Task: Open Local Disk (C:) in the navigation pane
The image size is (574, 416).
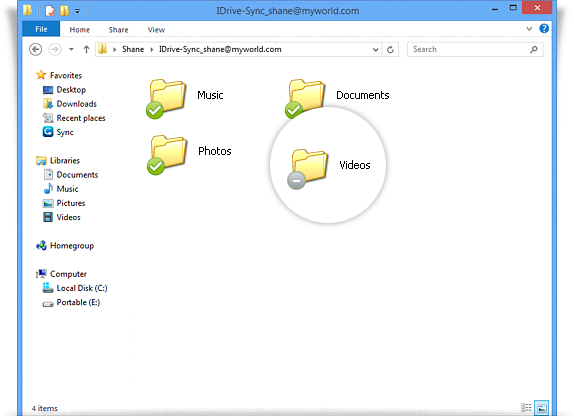Action: [75, 288]
